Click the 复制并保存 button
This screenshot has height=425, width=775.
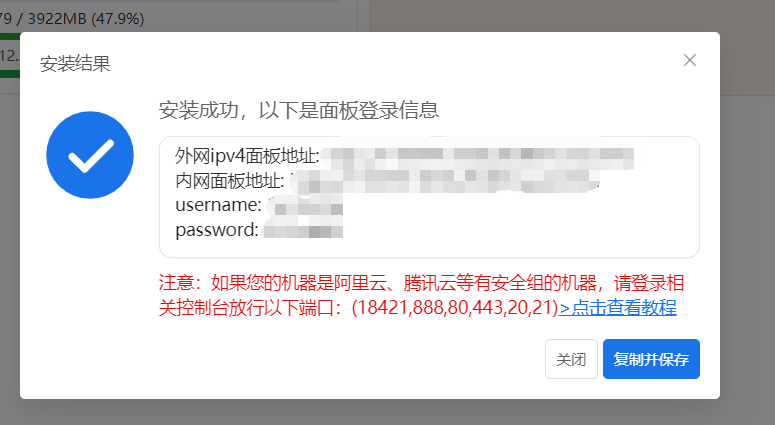tap(651, 359)
